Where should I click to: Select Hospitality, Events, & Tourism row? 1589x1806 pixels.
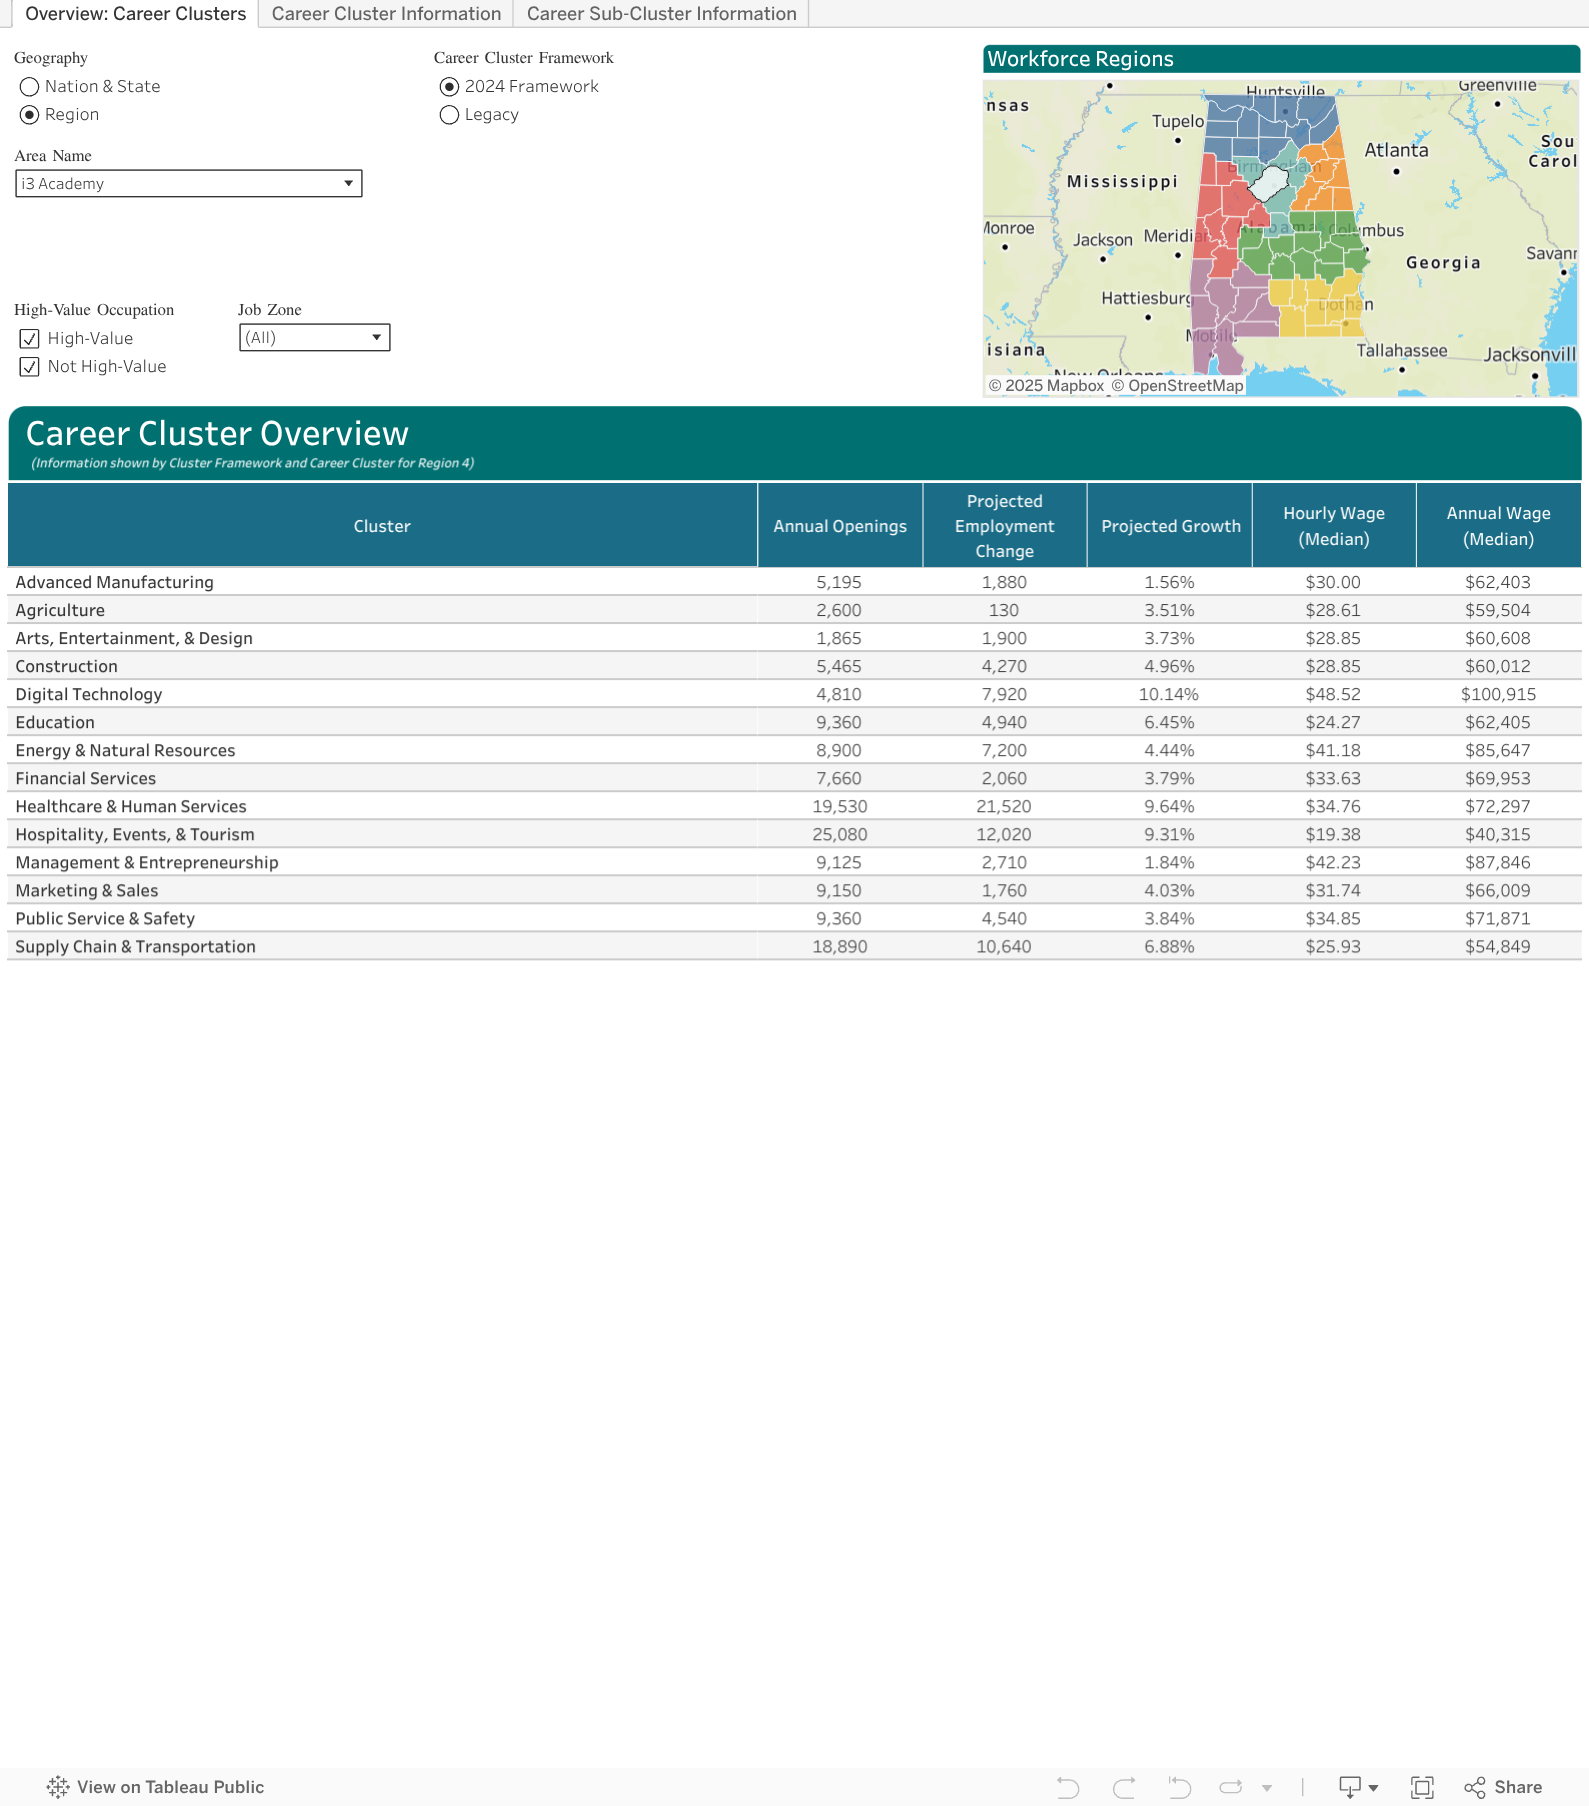[x=794, y=834]
